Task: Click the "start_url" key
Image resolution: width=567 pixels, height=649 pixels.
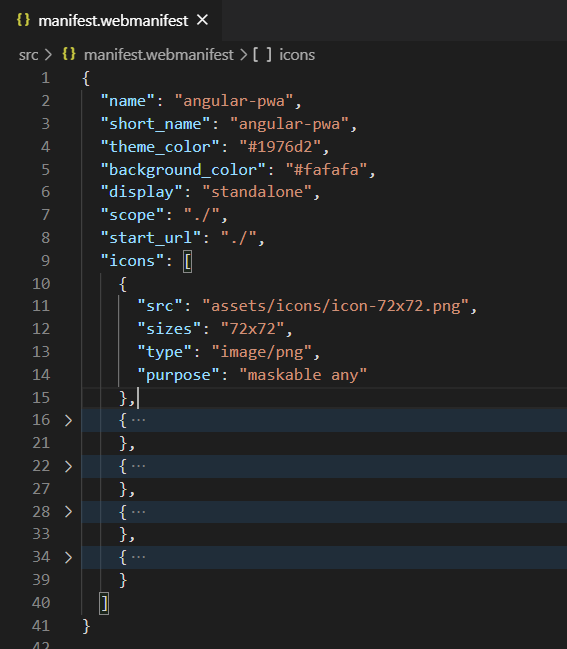Action: 151,238
